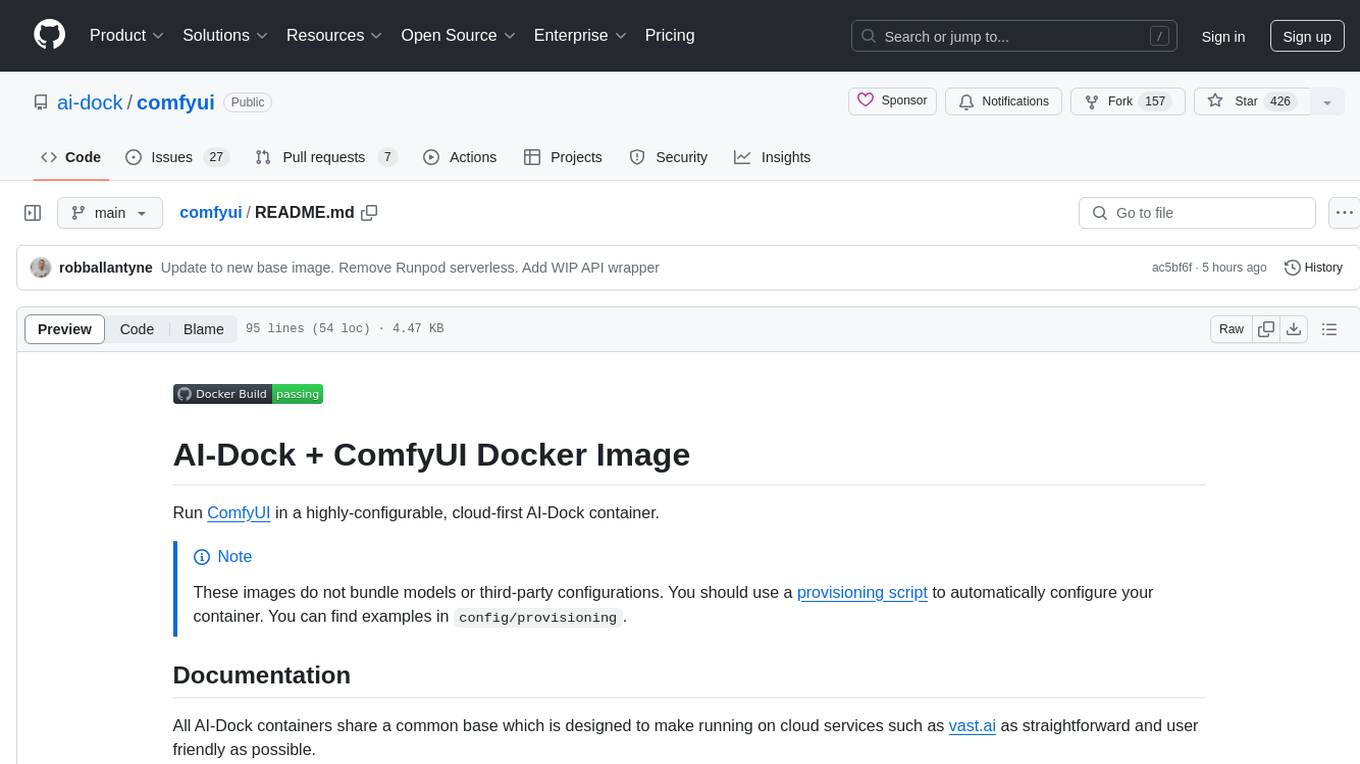
Task: Download the raw file
Action: [x=1294, y=329]
